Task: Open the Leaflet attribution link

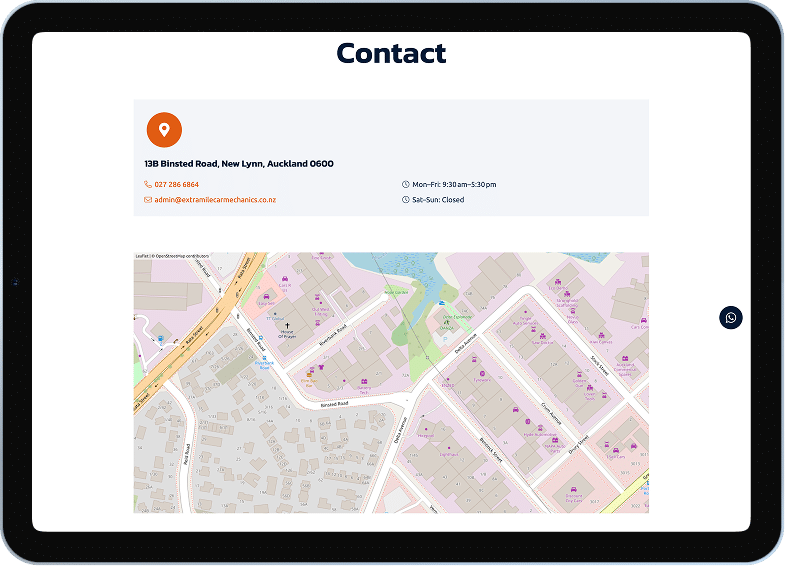Action: pos(140,257)
